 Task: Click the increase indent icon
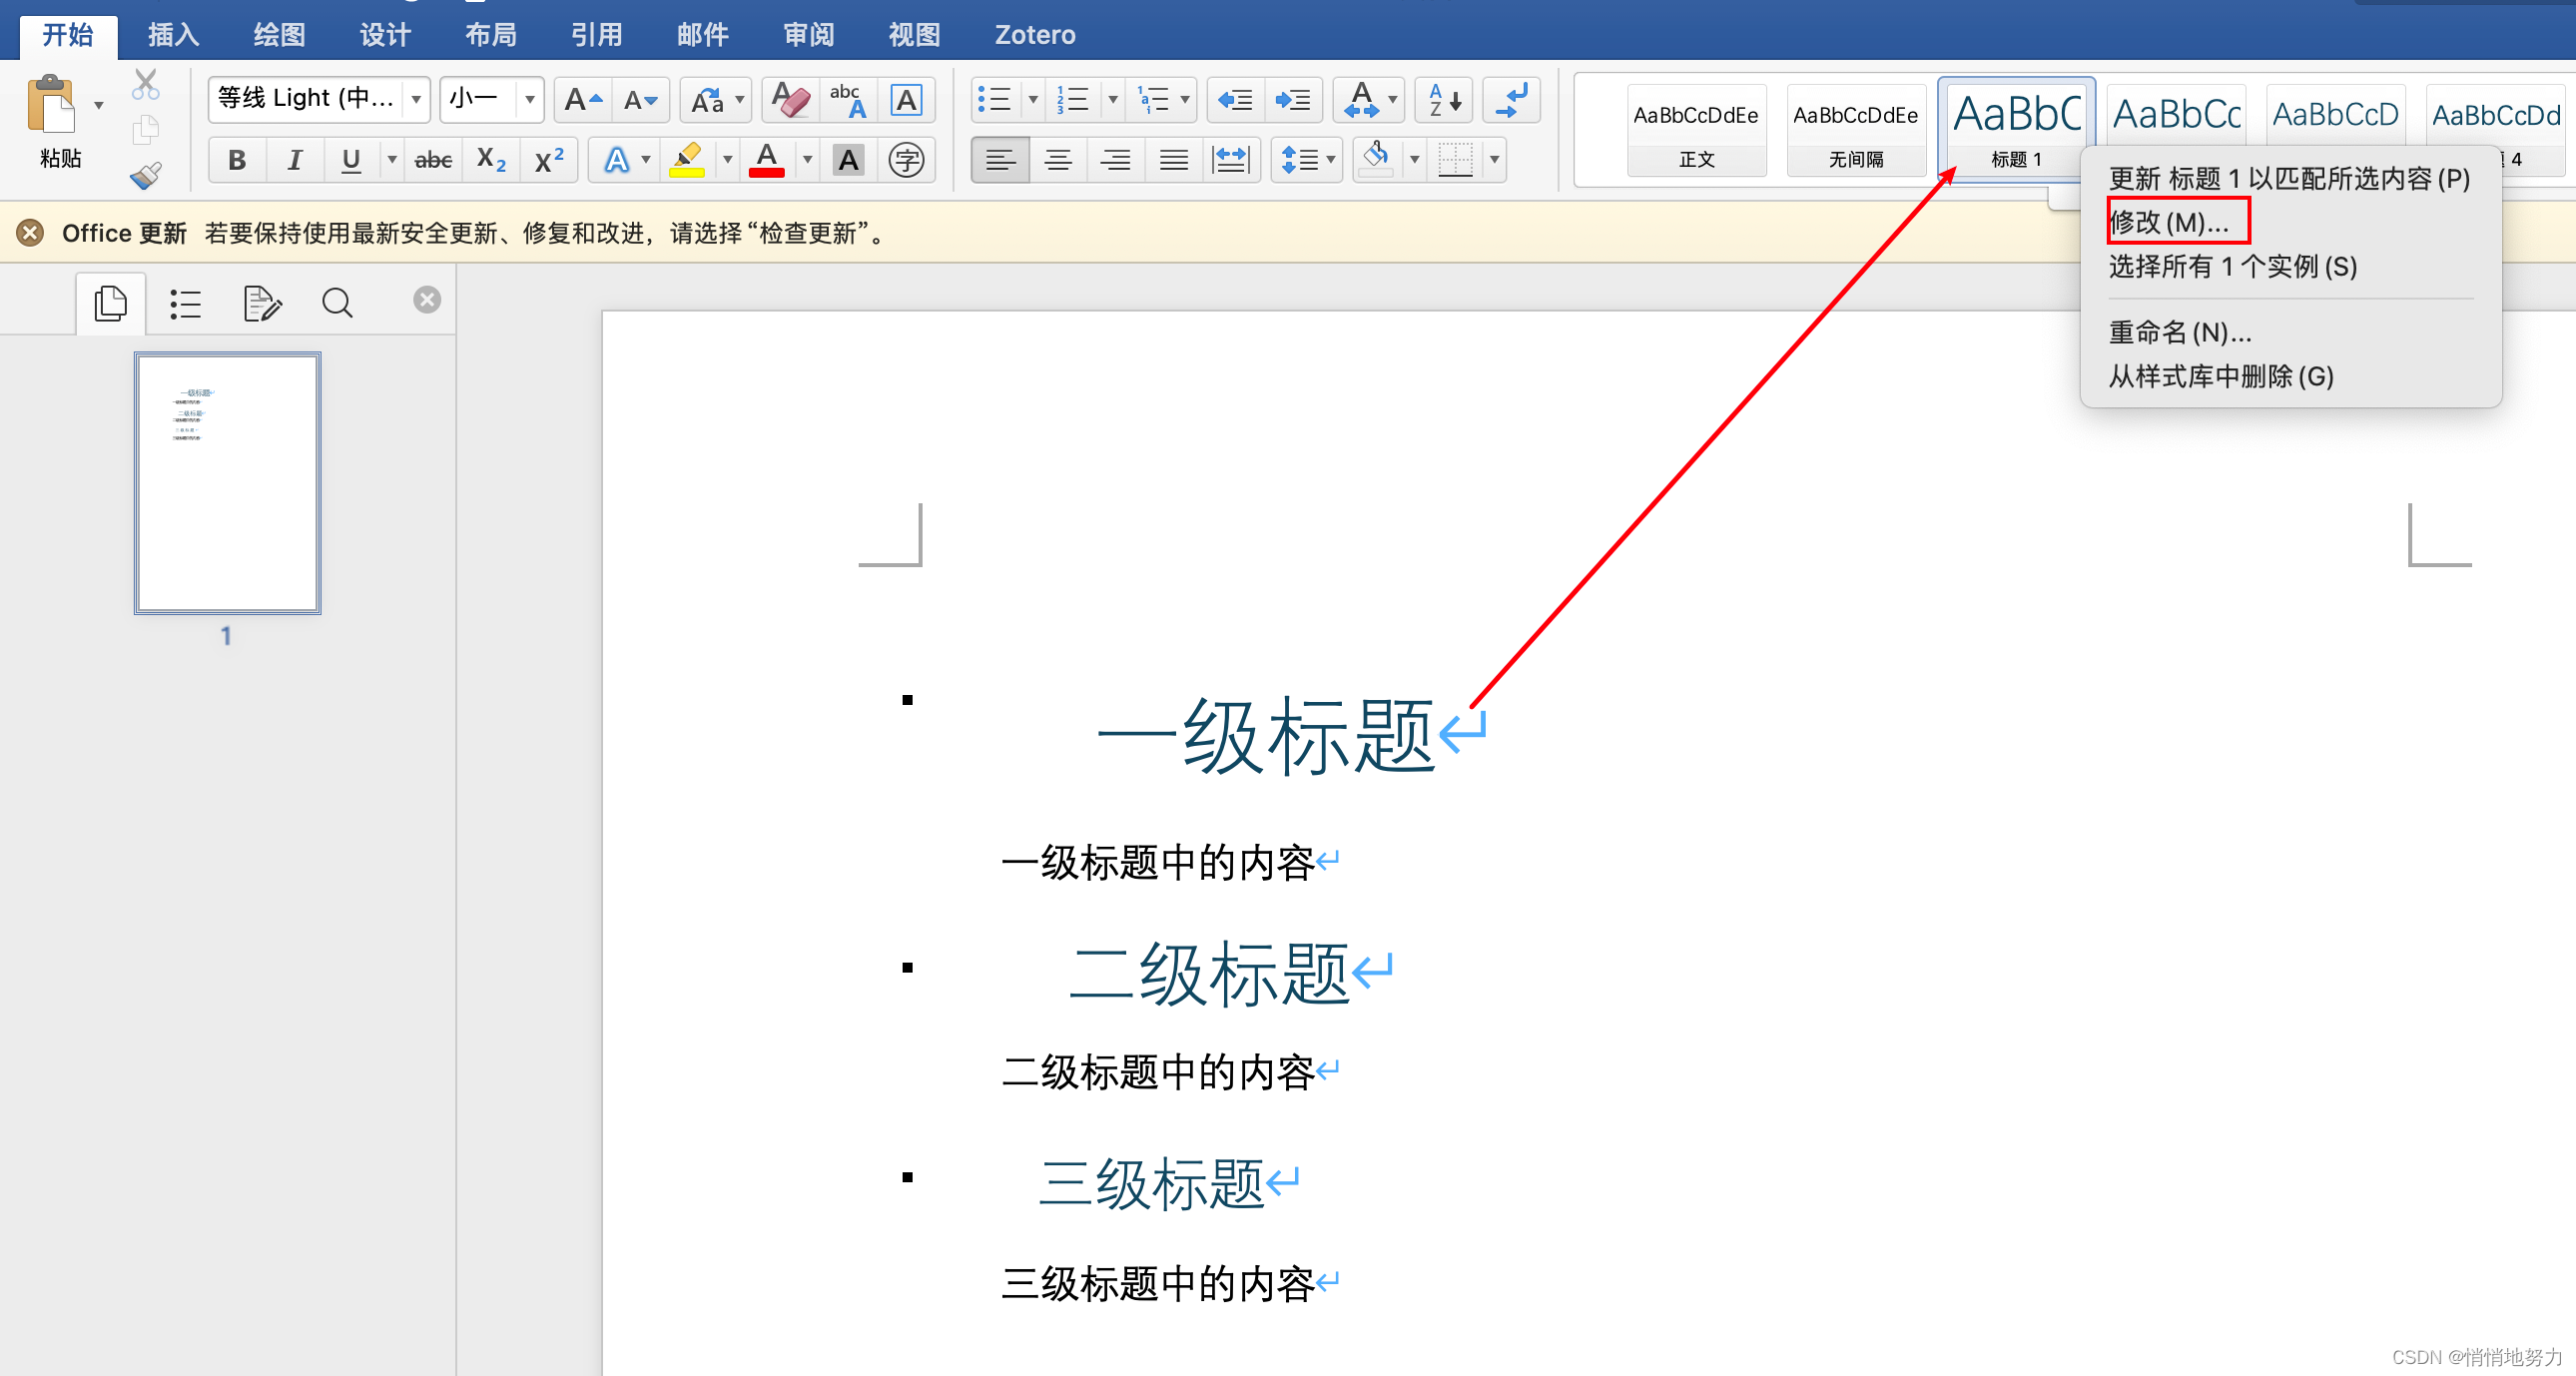1292,100
